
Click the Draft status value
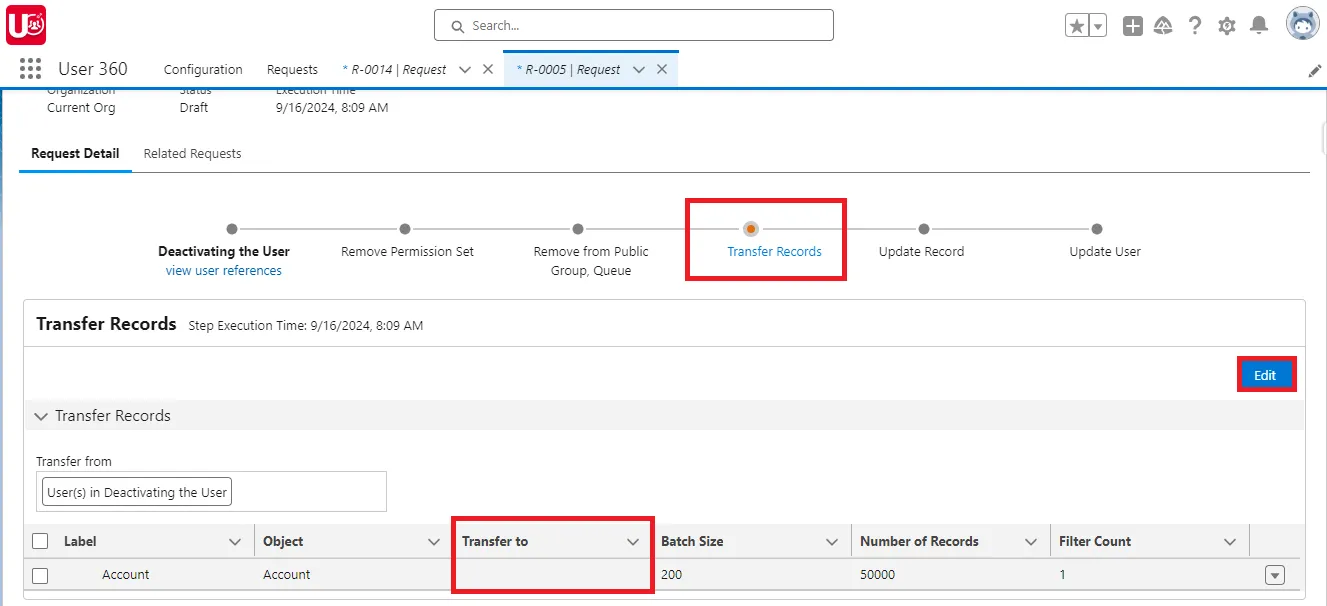coord(194,108)
